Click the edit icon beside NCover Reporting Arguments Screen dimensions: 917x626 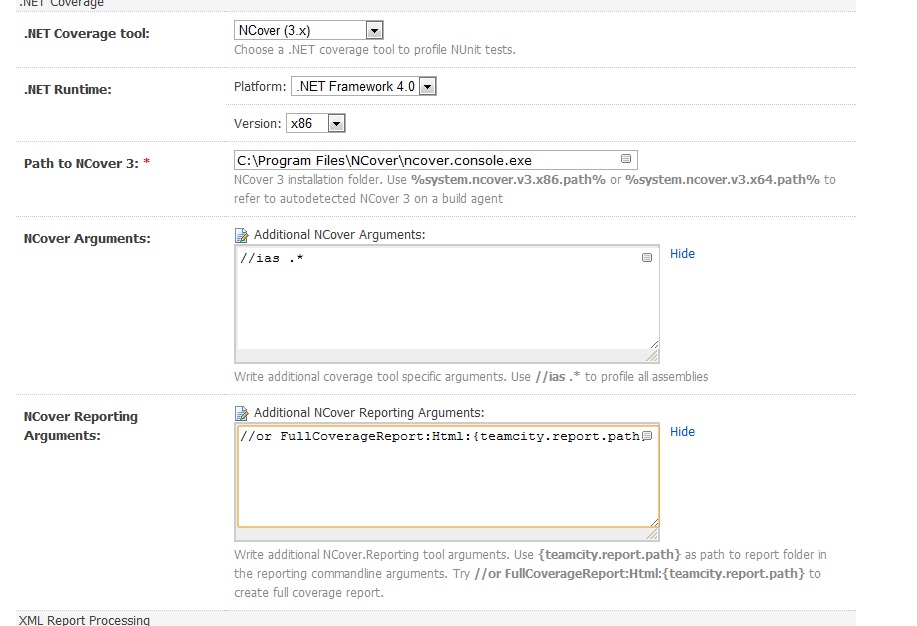(242, 413)
